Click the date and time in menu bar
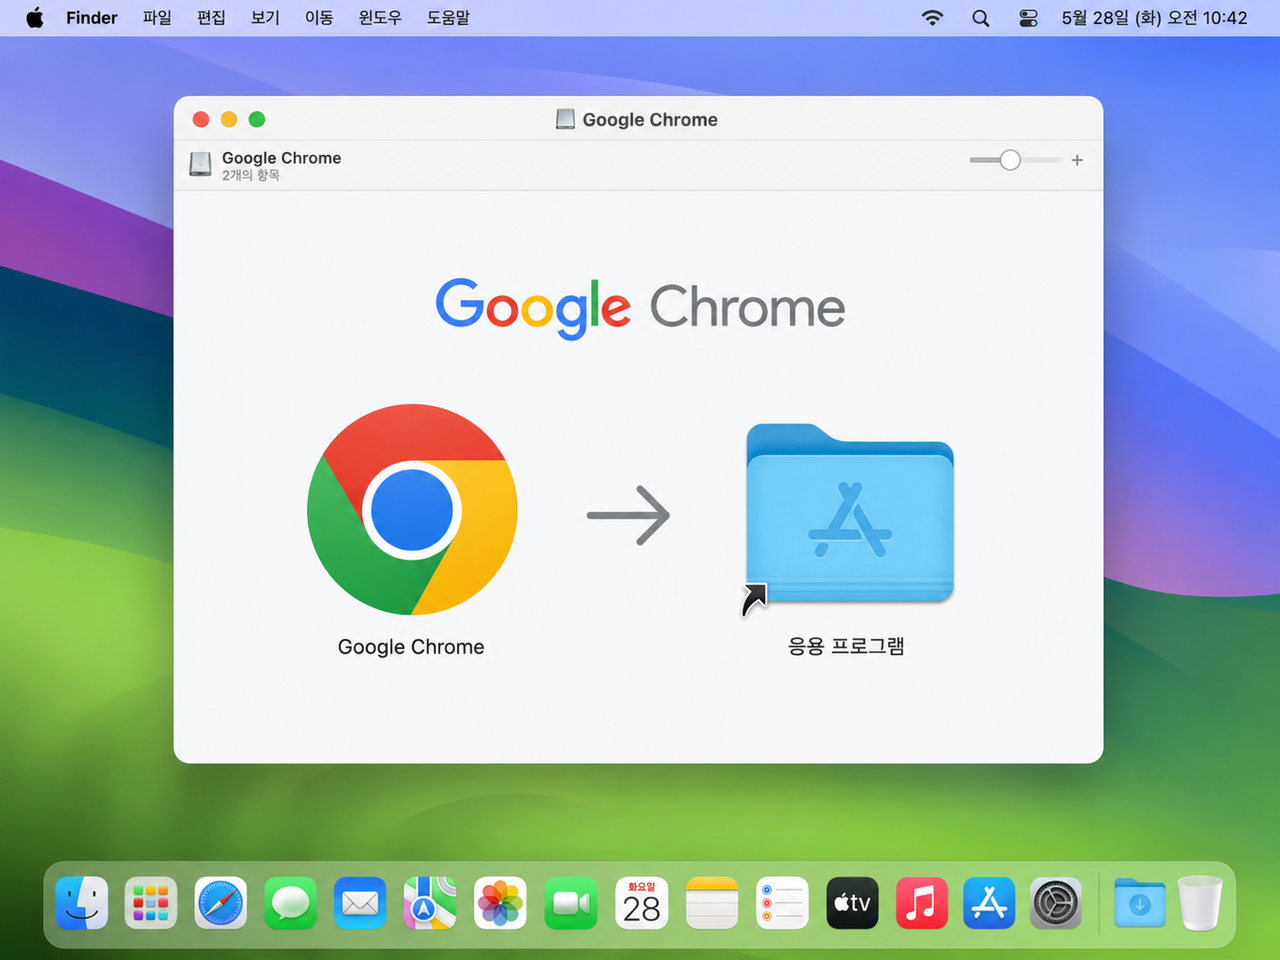Image resolution: width=1280 pixels, height=960 pixels. click(x=1154, y=18)
